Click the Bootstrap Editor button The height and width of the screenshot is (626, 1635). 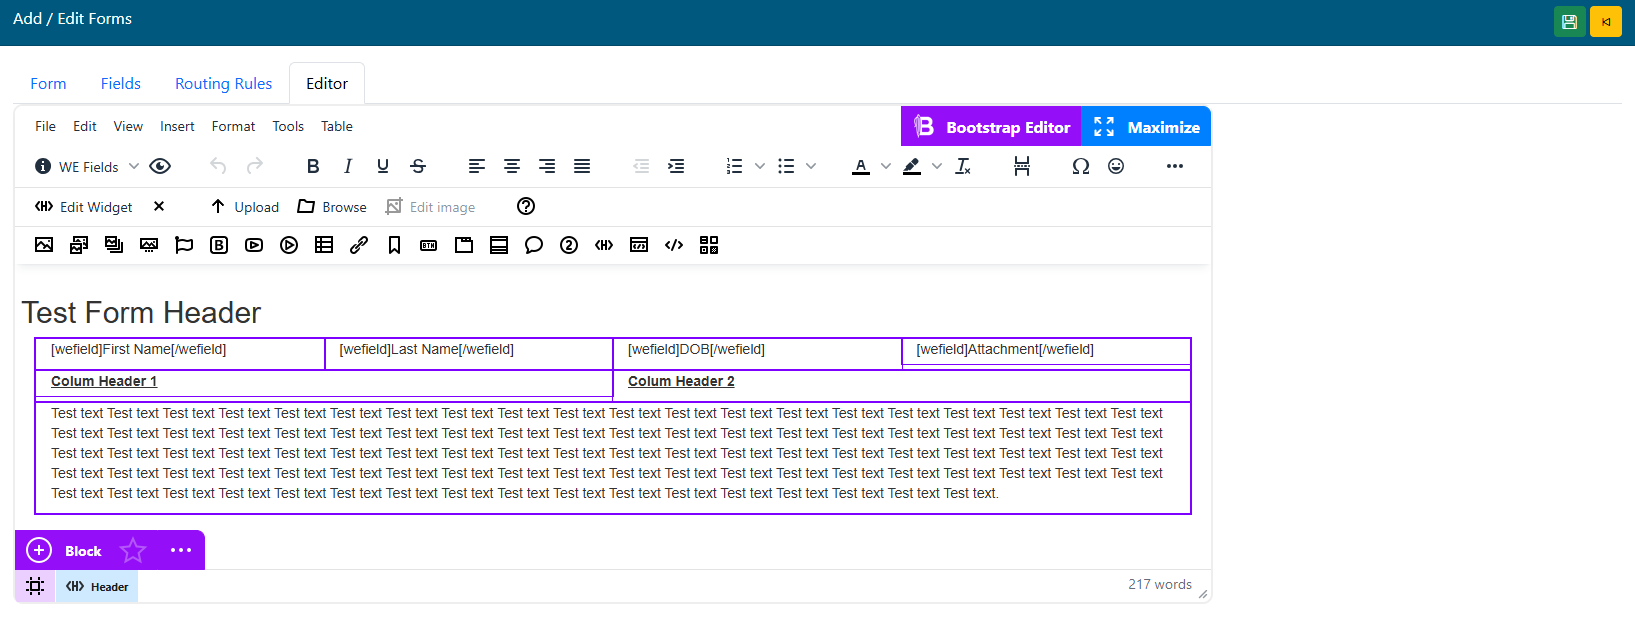pos(991,127)
